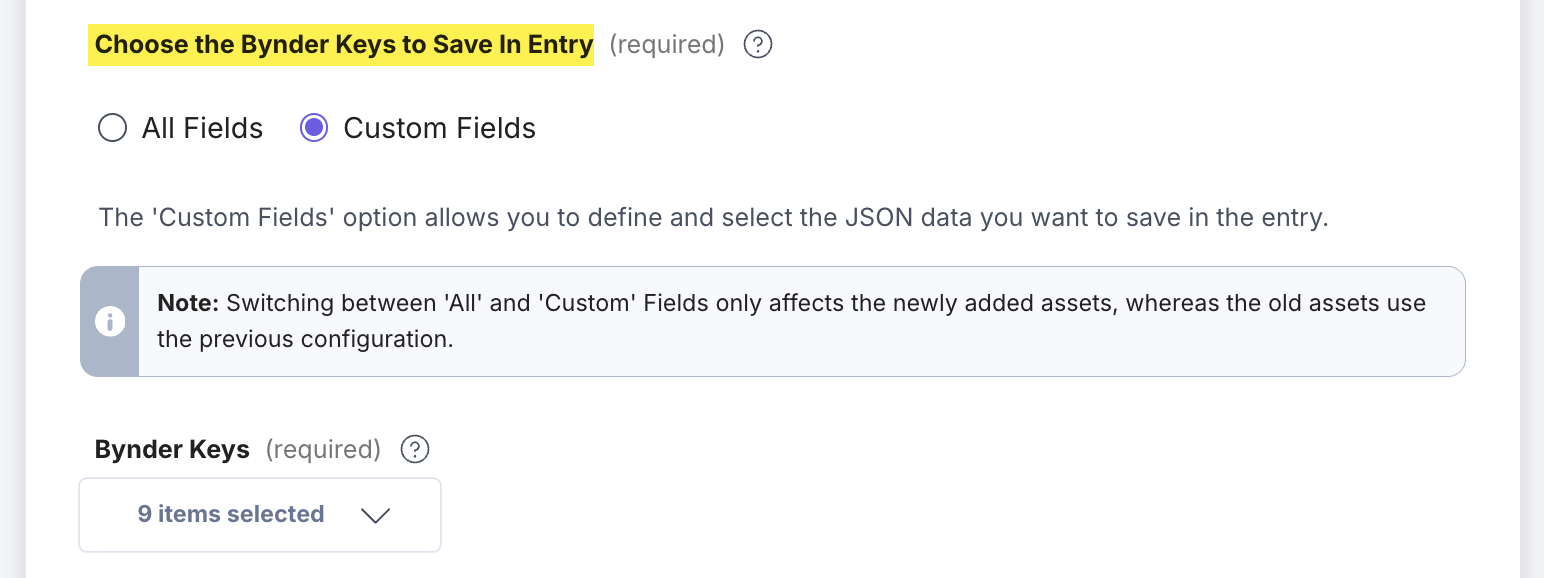Open the Bynder Keys multi-select list

click(x=259, y=514)
